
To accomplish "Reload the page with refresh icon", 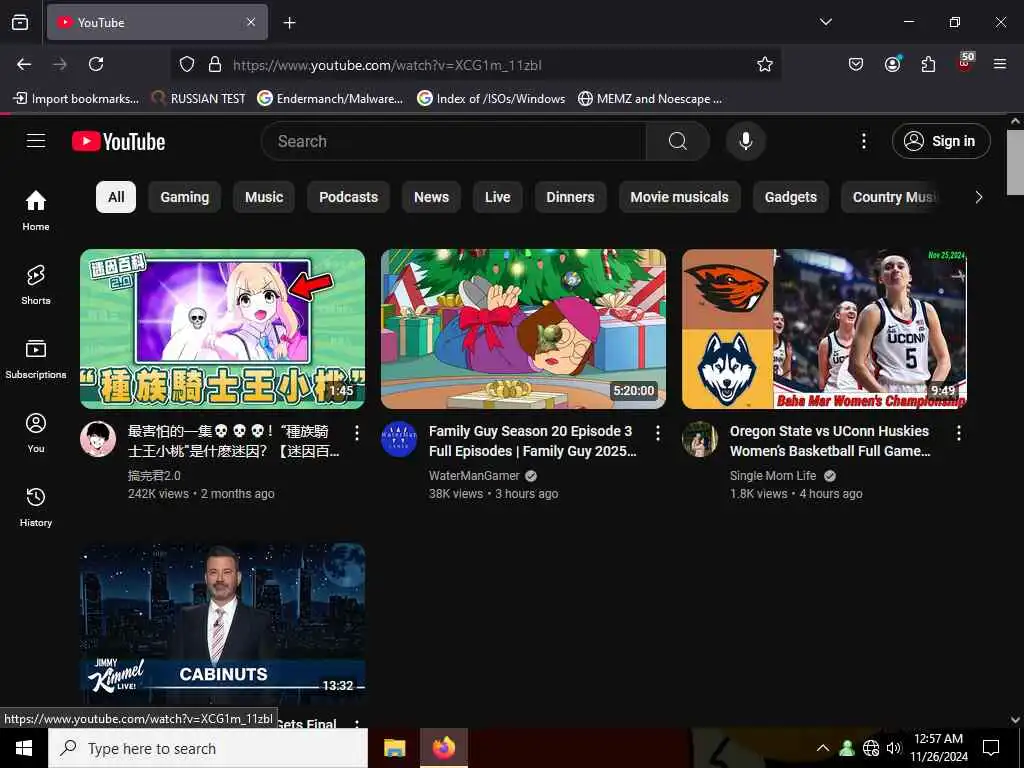I will [x=96, y=64].
